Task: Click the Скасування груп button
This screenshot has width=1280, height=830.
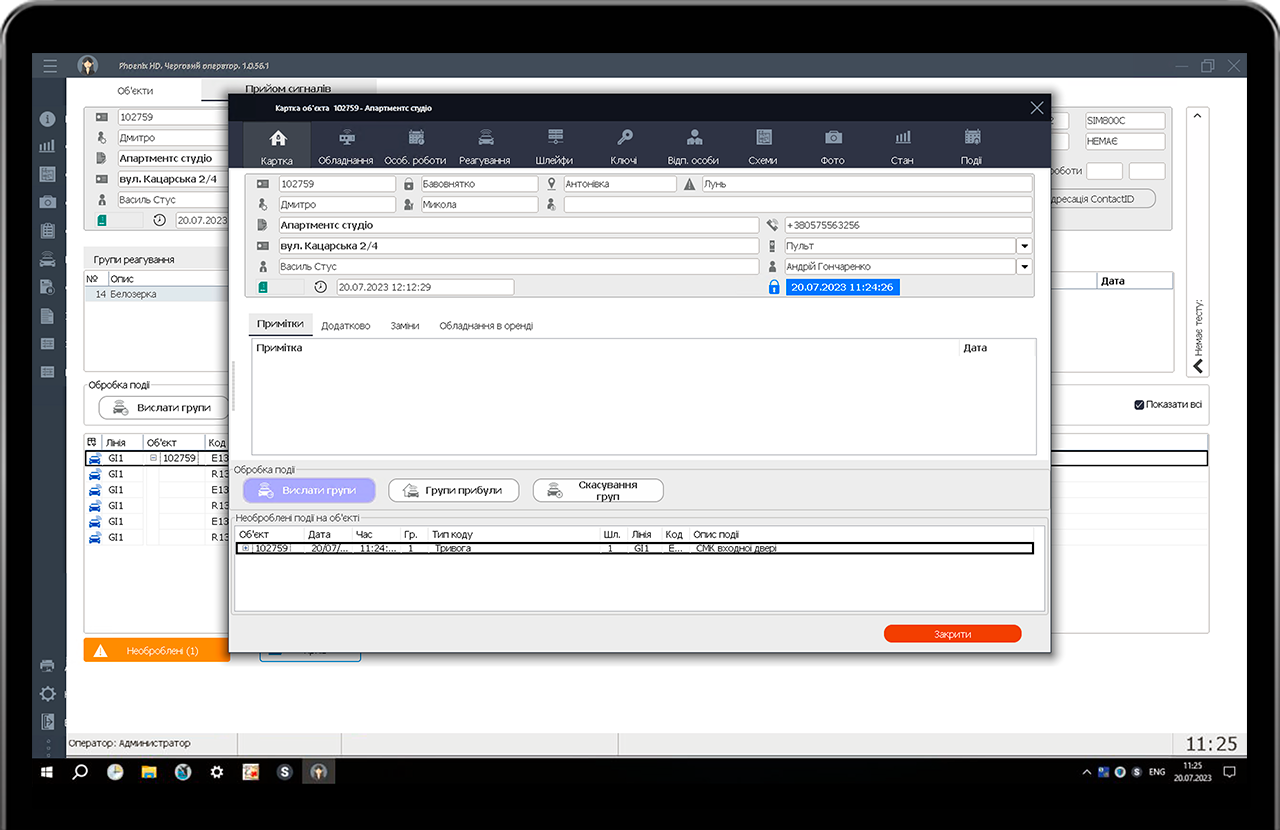Action: pyautogui.click(x=598, y=490)
